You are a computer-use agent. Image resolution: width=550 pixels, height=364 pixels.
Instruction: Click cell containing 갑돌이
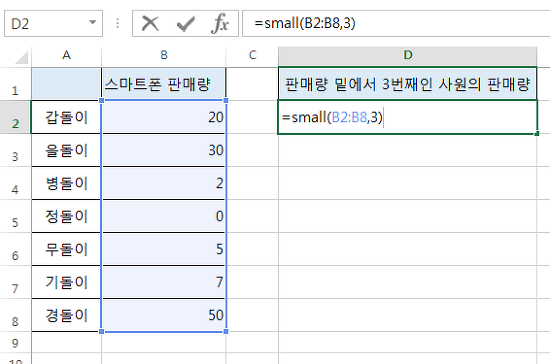66,117
